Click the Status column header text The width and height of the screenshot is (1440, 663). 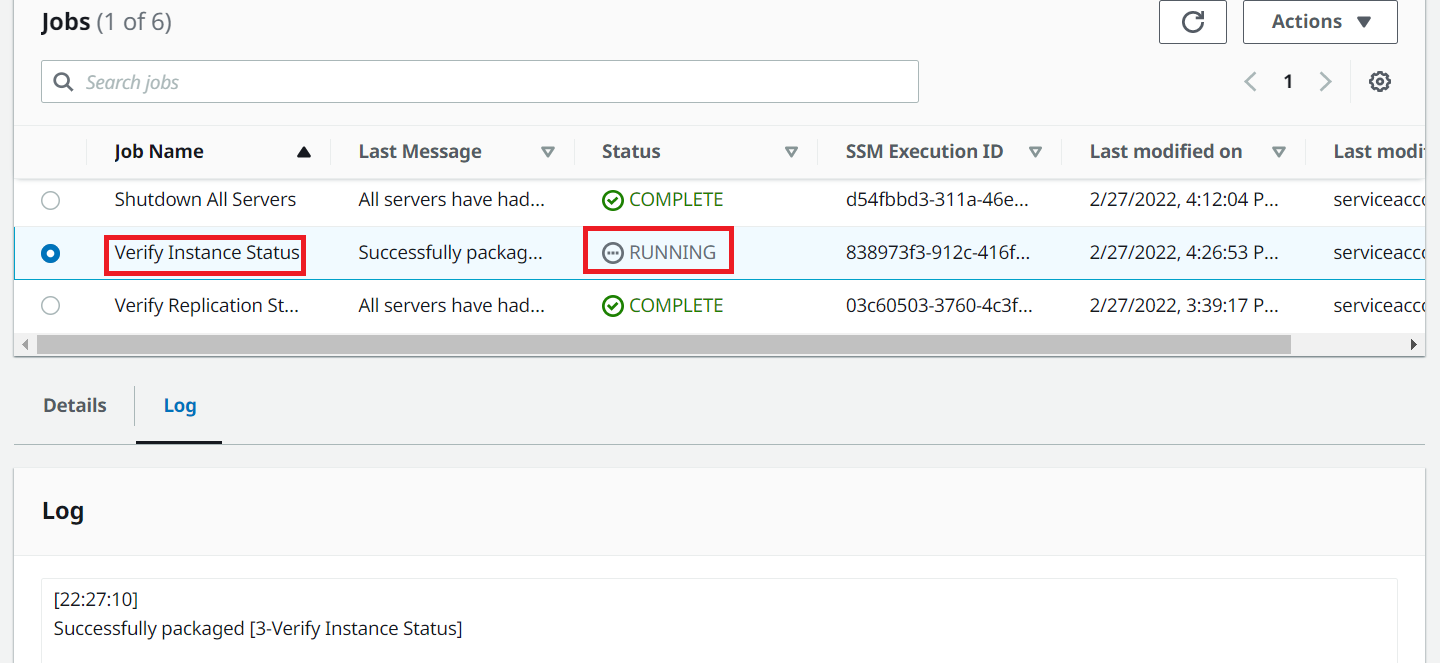pyautogui.click(x=631, y=152)
